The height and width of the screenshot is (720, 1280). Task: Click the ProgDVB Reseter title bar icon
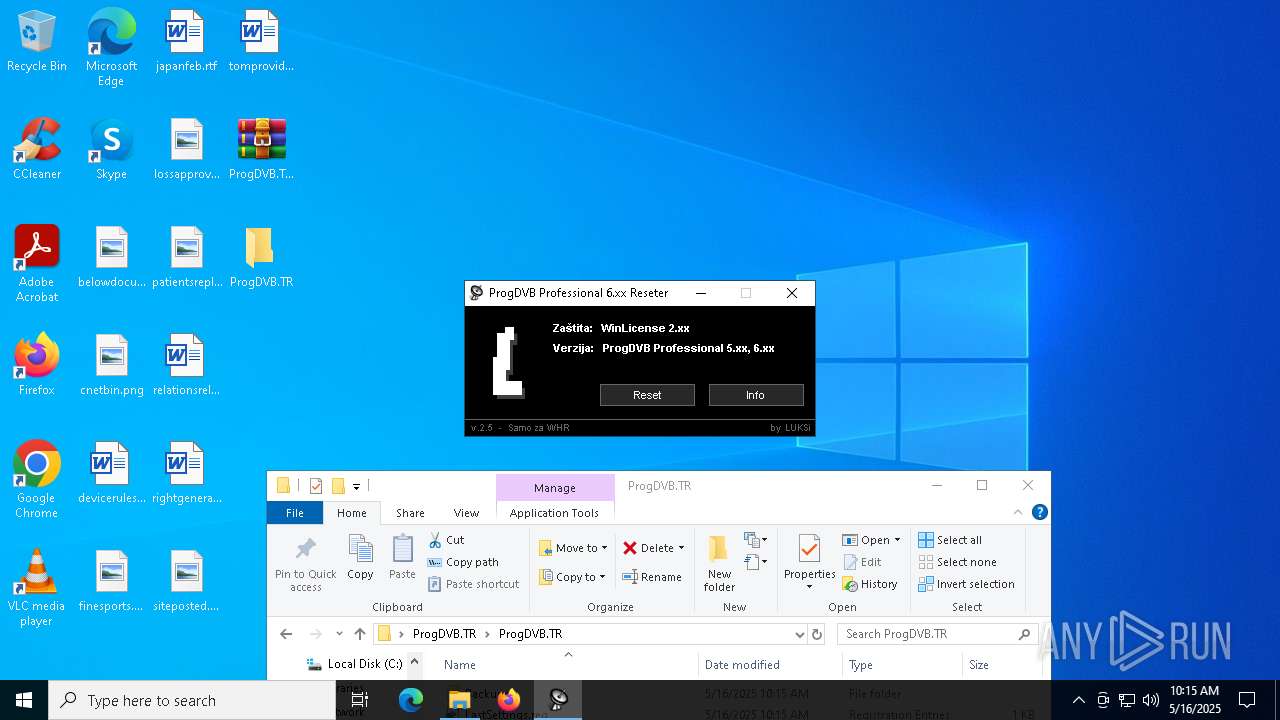[477, 293]
